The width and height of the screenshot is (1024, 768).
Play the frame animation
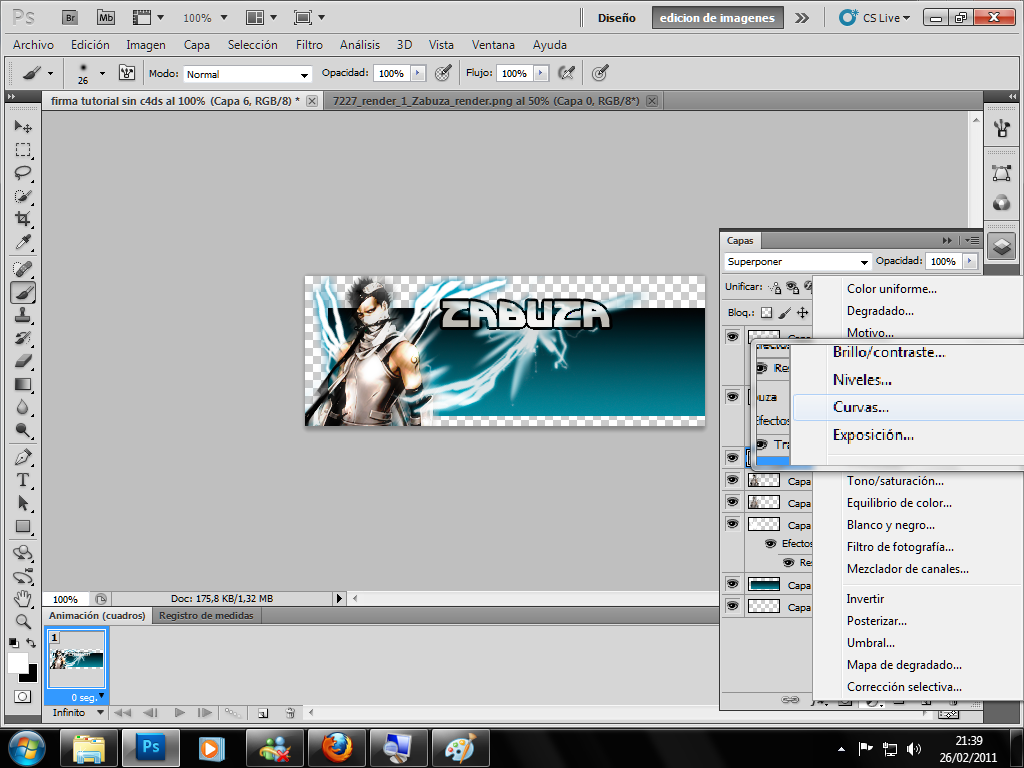[179, 712]
